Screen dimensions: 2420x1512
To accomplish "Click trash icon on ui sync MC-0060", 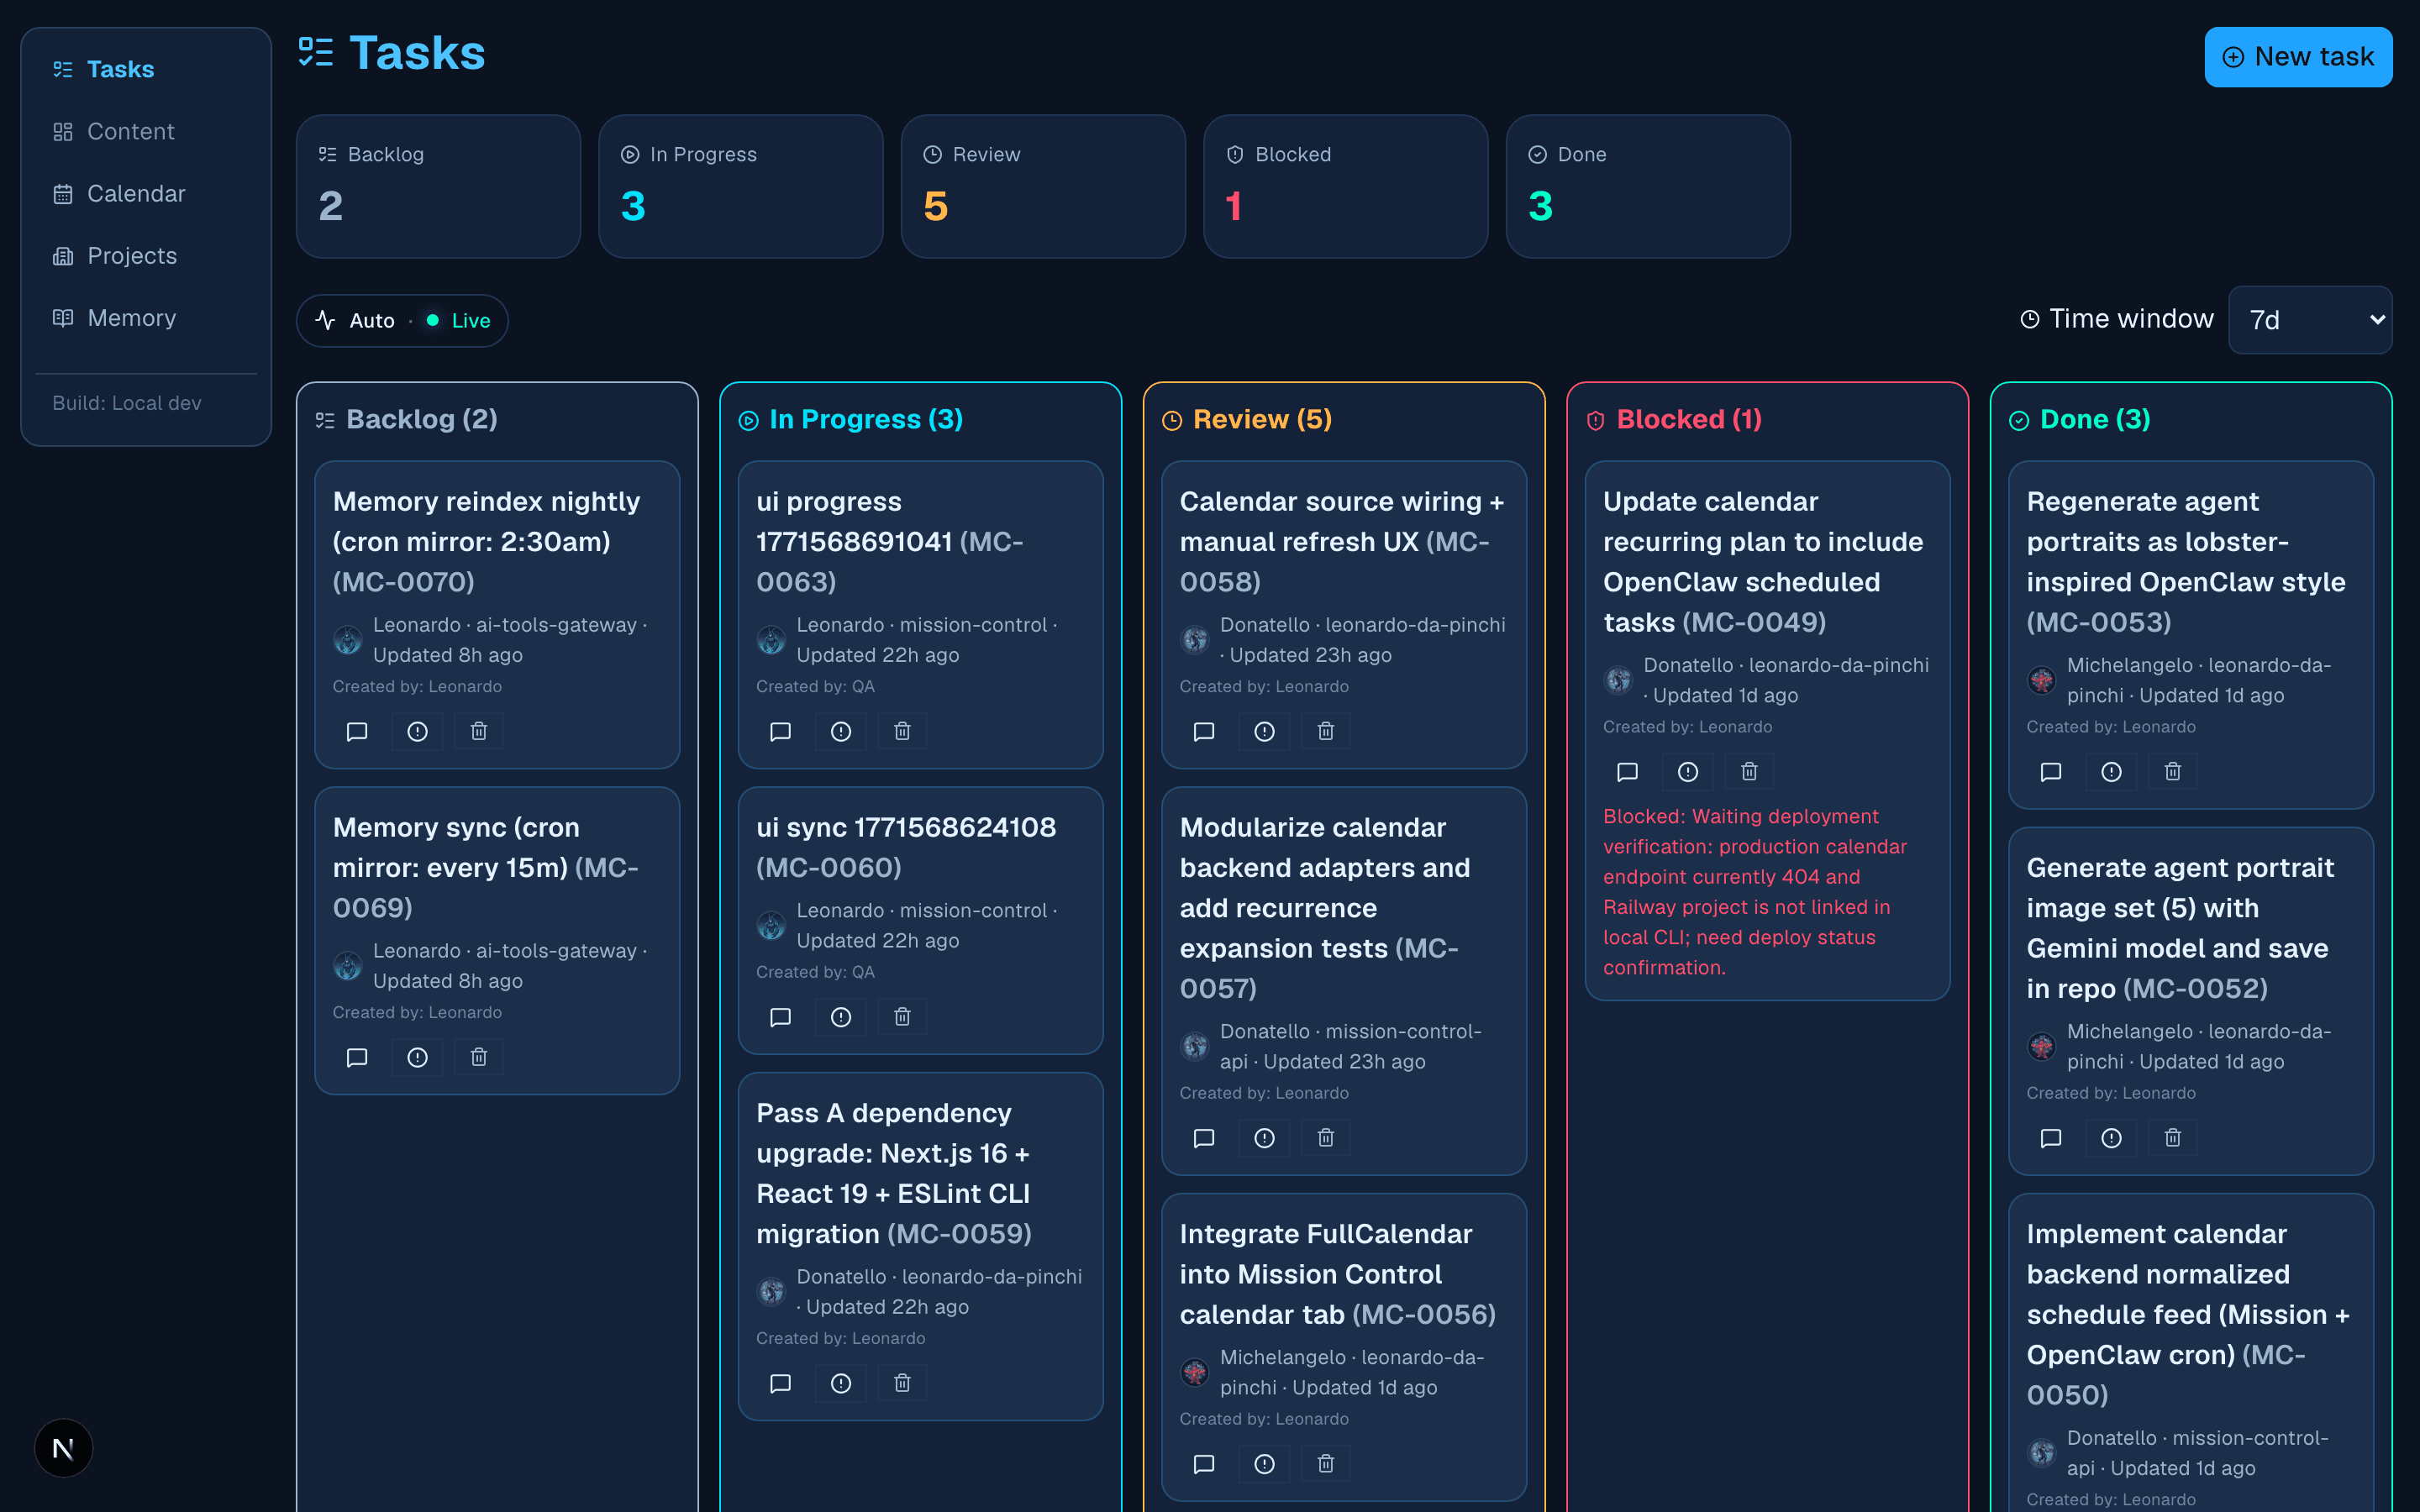I will (x=902, y=1017).
